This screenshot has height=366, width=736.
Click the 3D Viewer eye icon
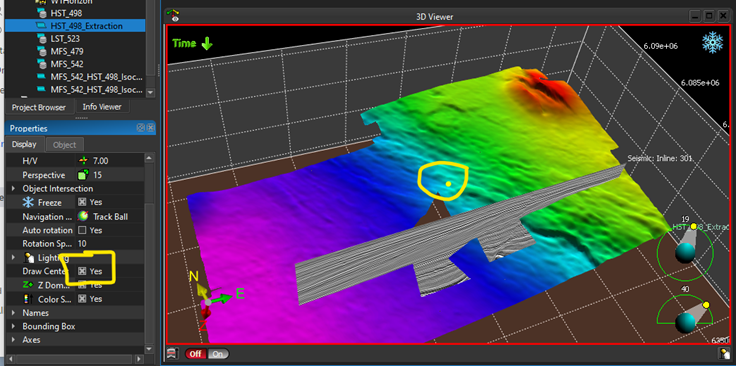tap(175, 15)
